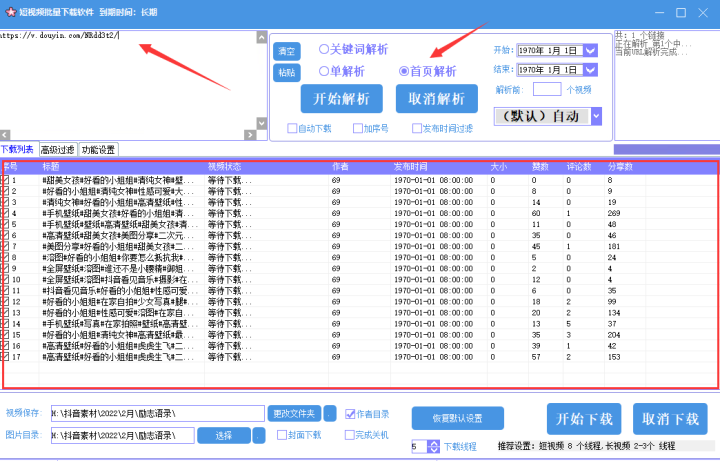This screenshot has width=720, height=461.
Task: Click the 粘贴 paste button
Action: 286,73
